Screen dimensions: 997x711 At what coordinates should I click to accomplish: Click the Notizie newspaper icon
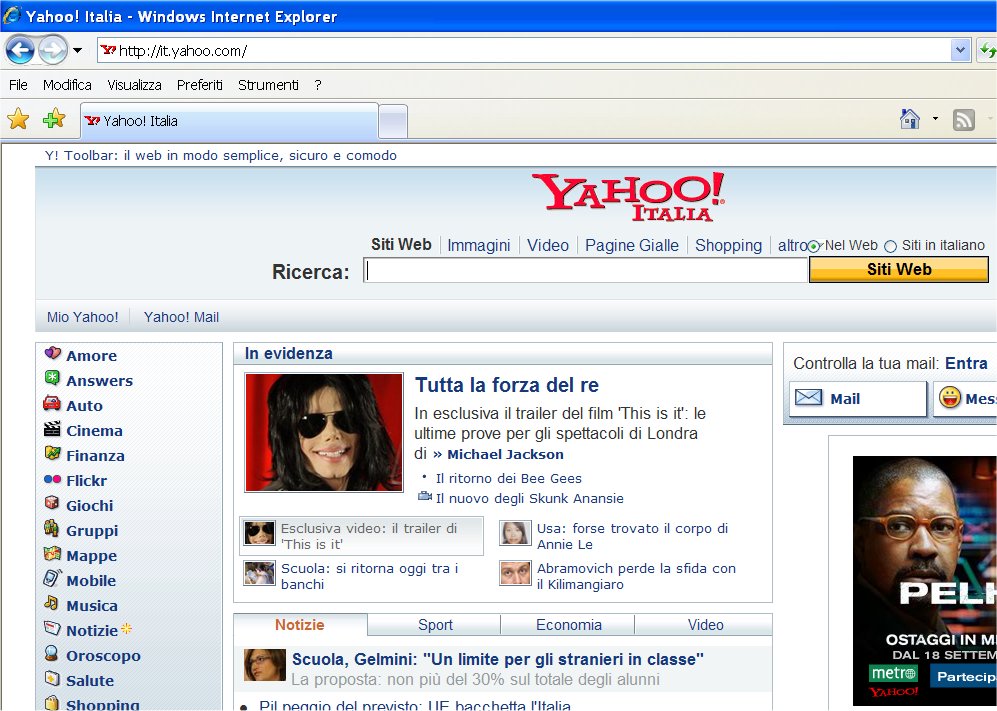52,628
